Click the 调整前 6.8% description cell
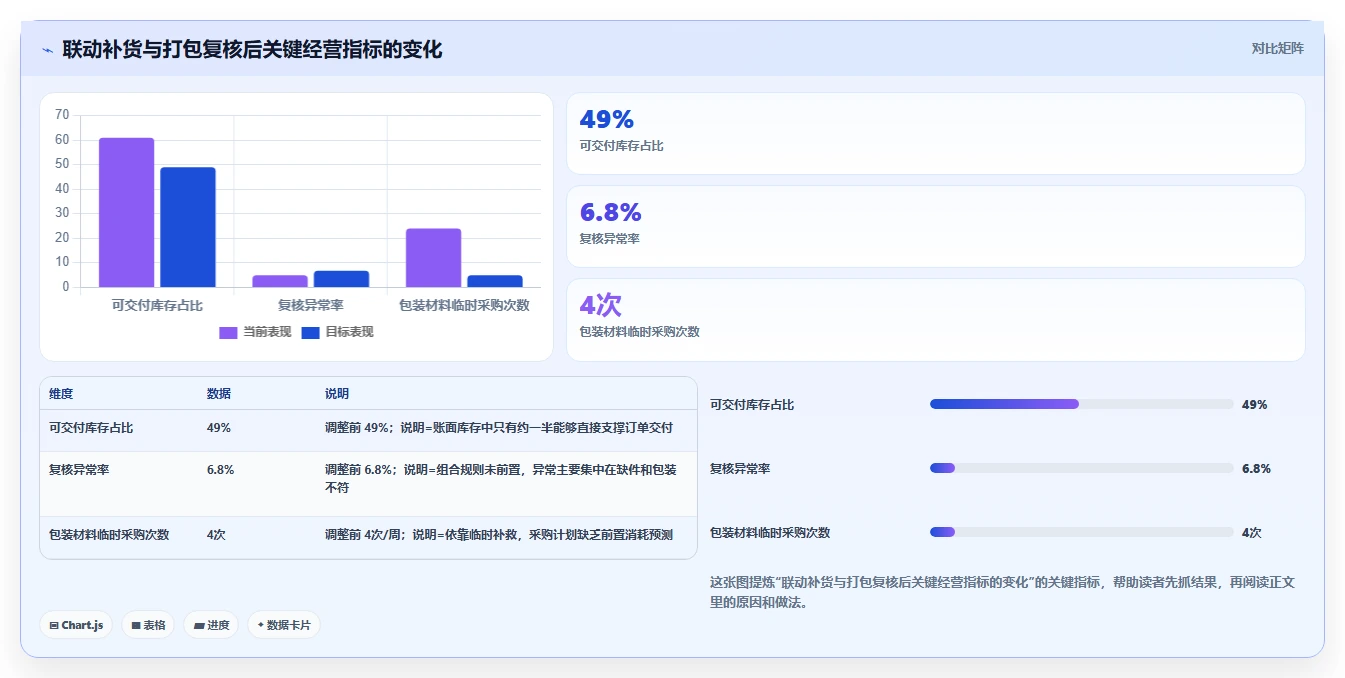This screenshot has height=678, width=1345. tap(501, 479)
